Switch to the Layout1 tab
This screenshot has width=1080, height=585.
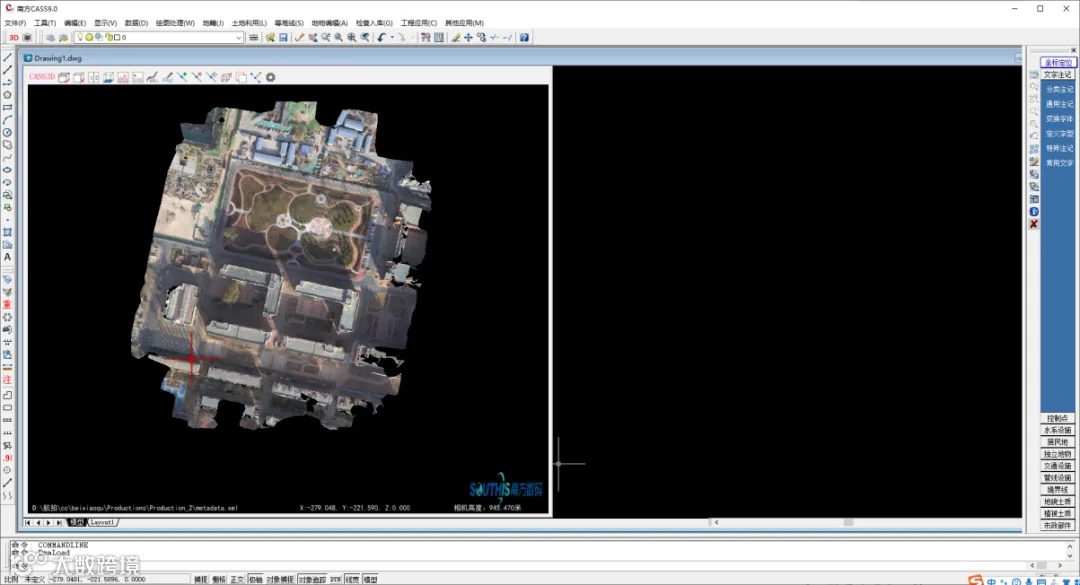tap(103, 522)
